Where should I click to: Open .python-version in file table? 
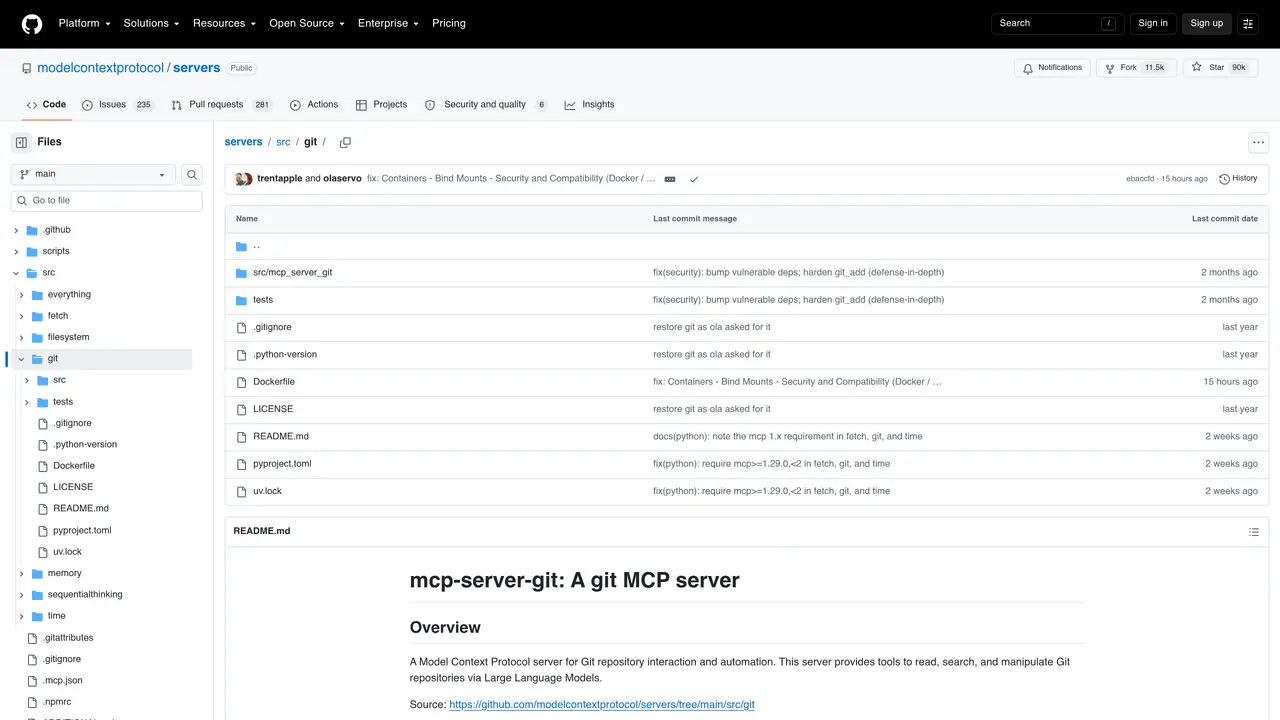coord(285,355)
